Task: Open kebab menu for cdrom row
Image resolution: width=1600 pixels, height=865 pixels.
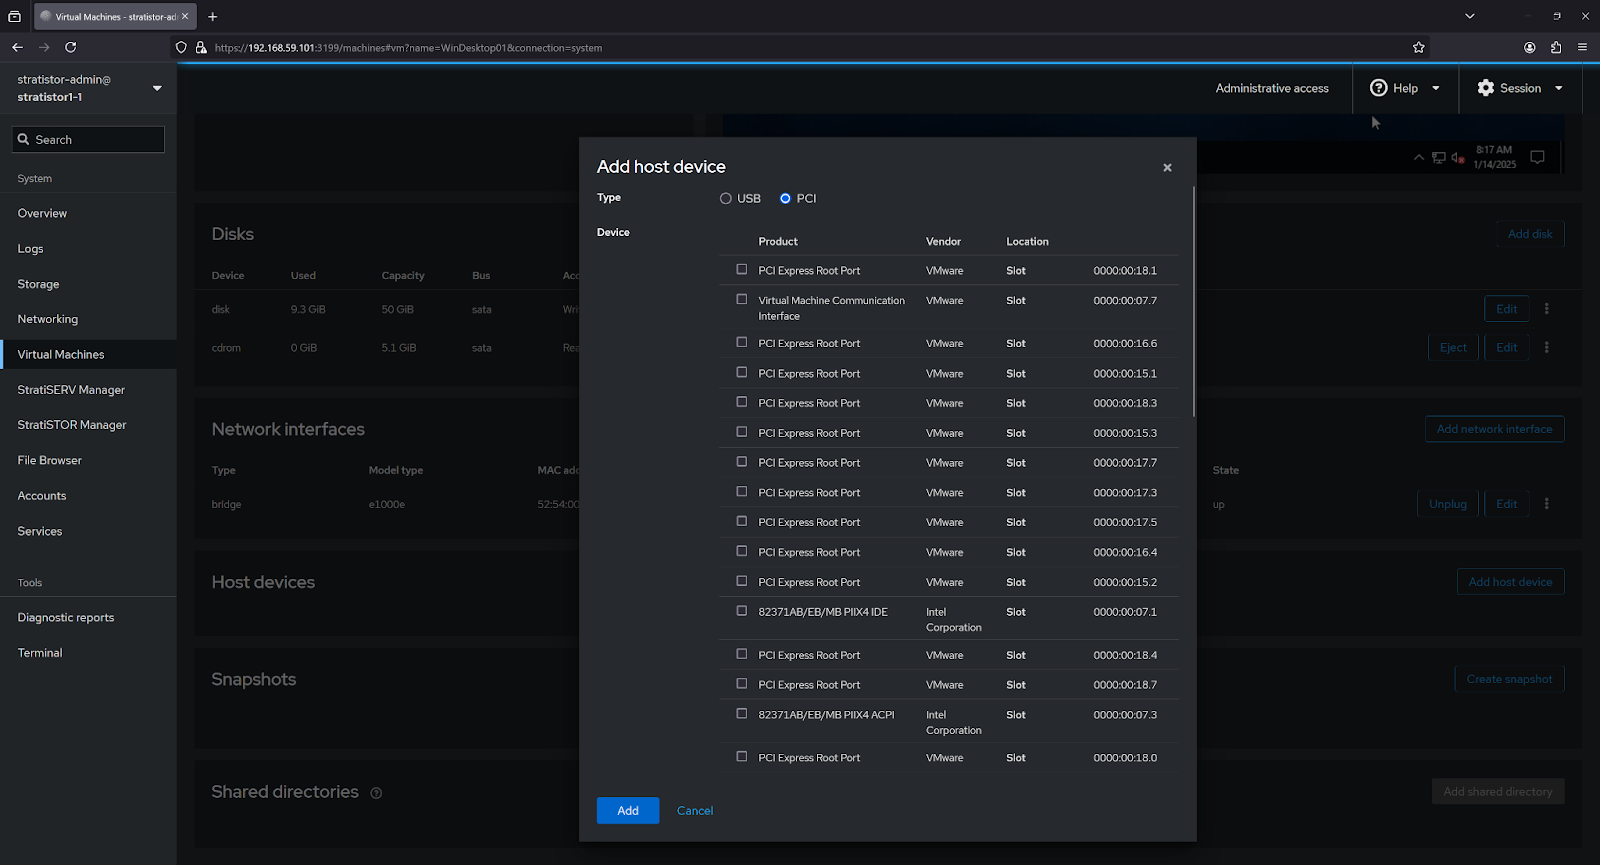Action: [x=1546, y=348]
